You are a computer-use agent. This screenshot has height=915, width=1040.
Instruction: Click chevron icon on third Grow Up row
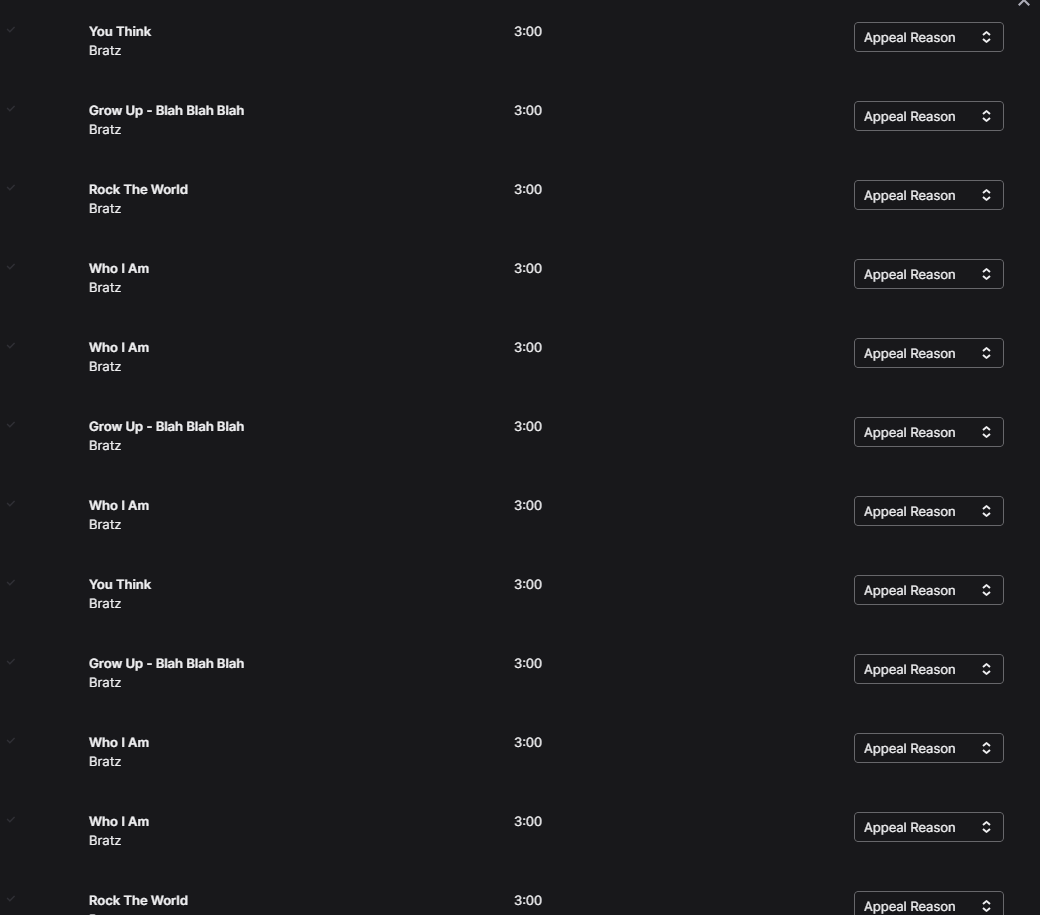(986, 669)
